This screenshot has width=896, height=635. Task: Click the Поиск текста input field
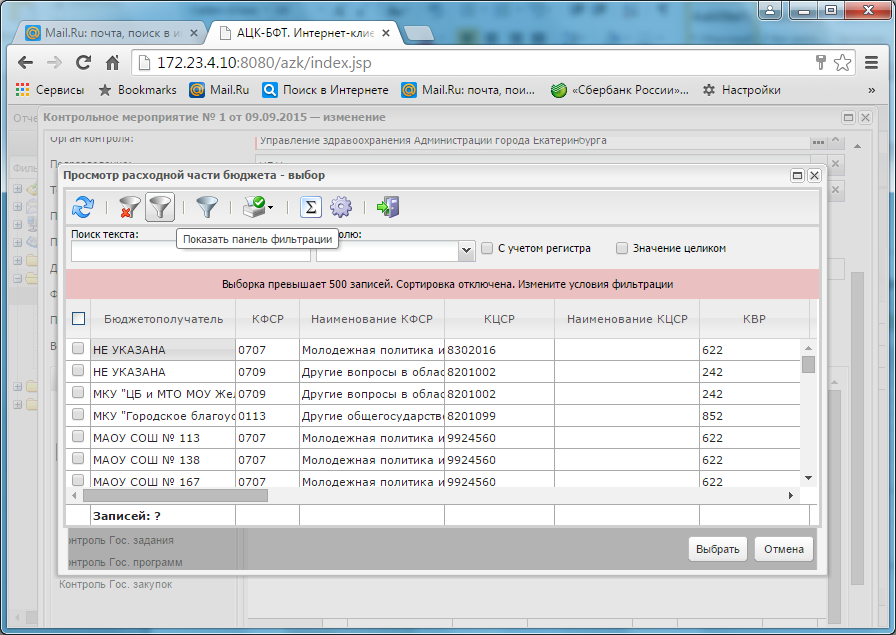point(190,251)
